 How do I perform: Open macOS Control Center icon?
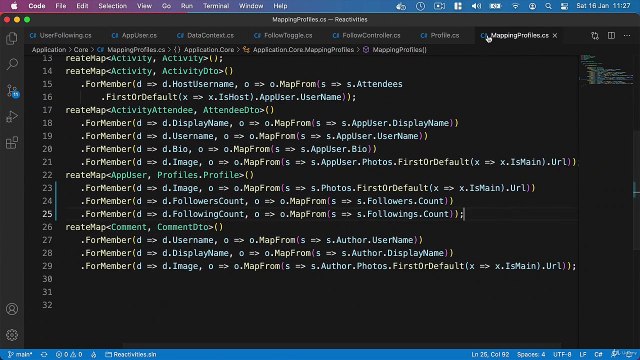coord(564,6)
